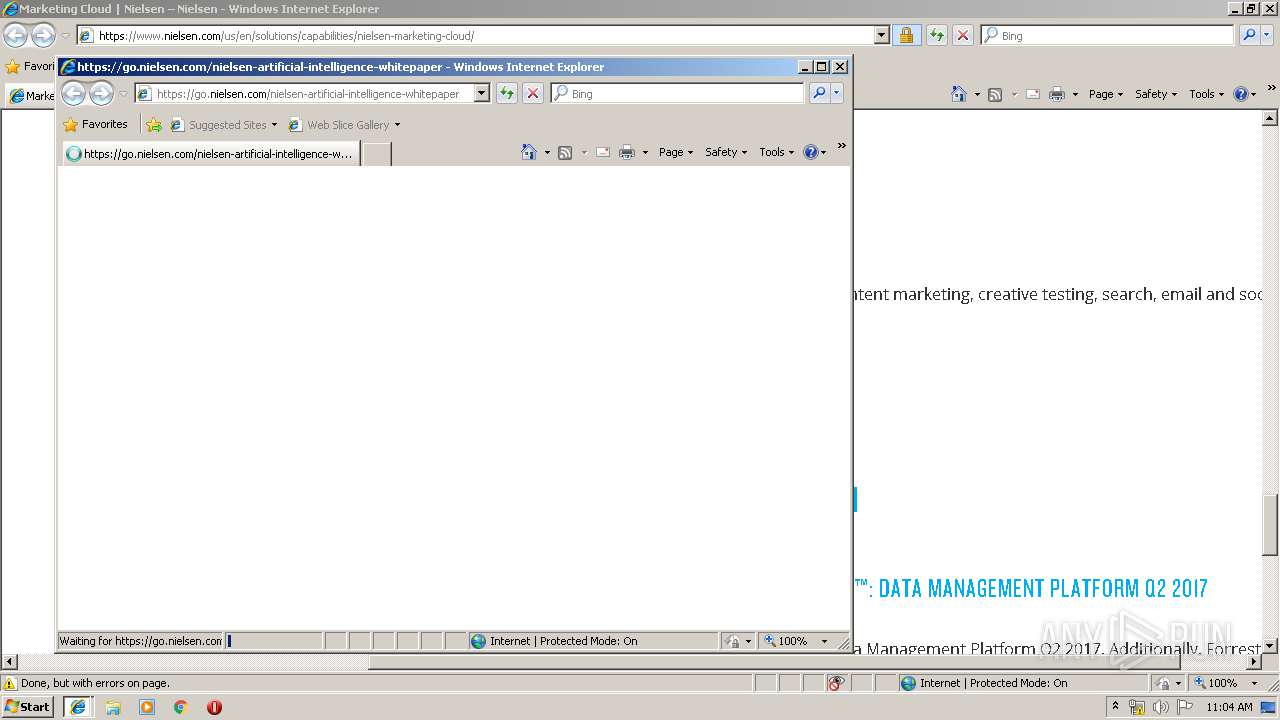Click red Opera-style taskbar icon
The width and height of the screenshot is (1280, 720).
[214, 706]
